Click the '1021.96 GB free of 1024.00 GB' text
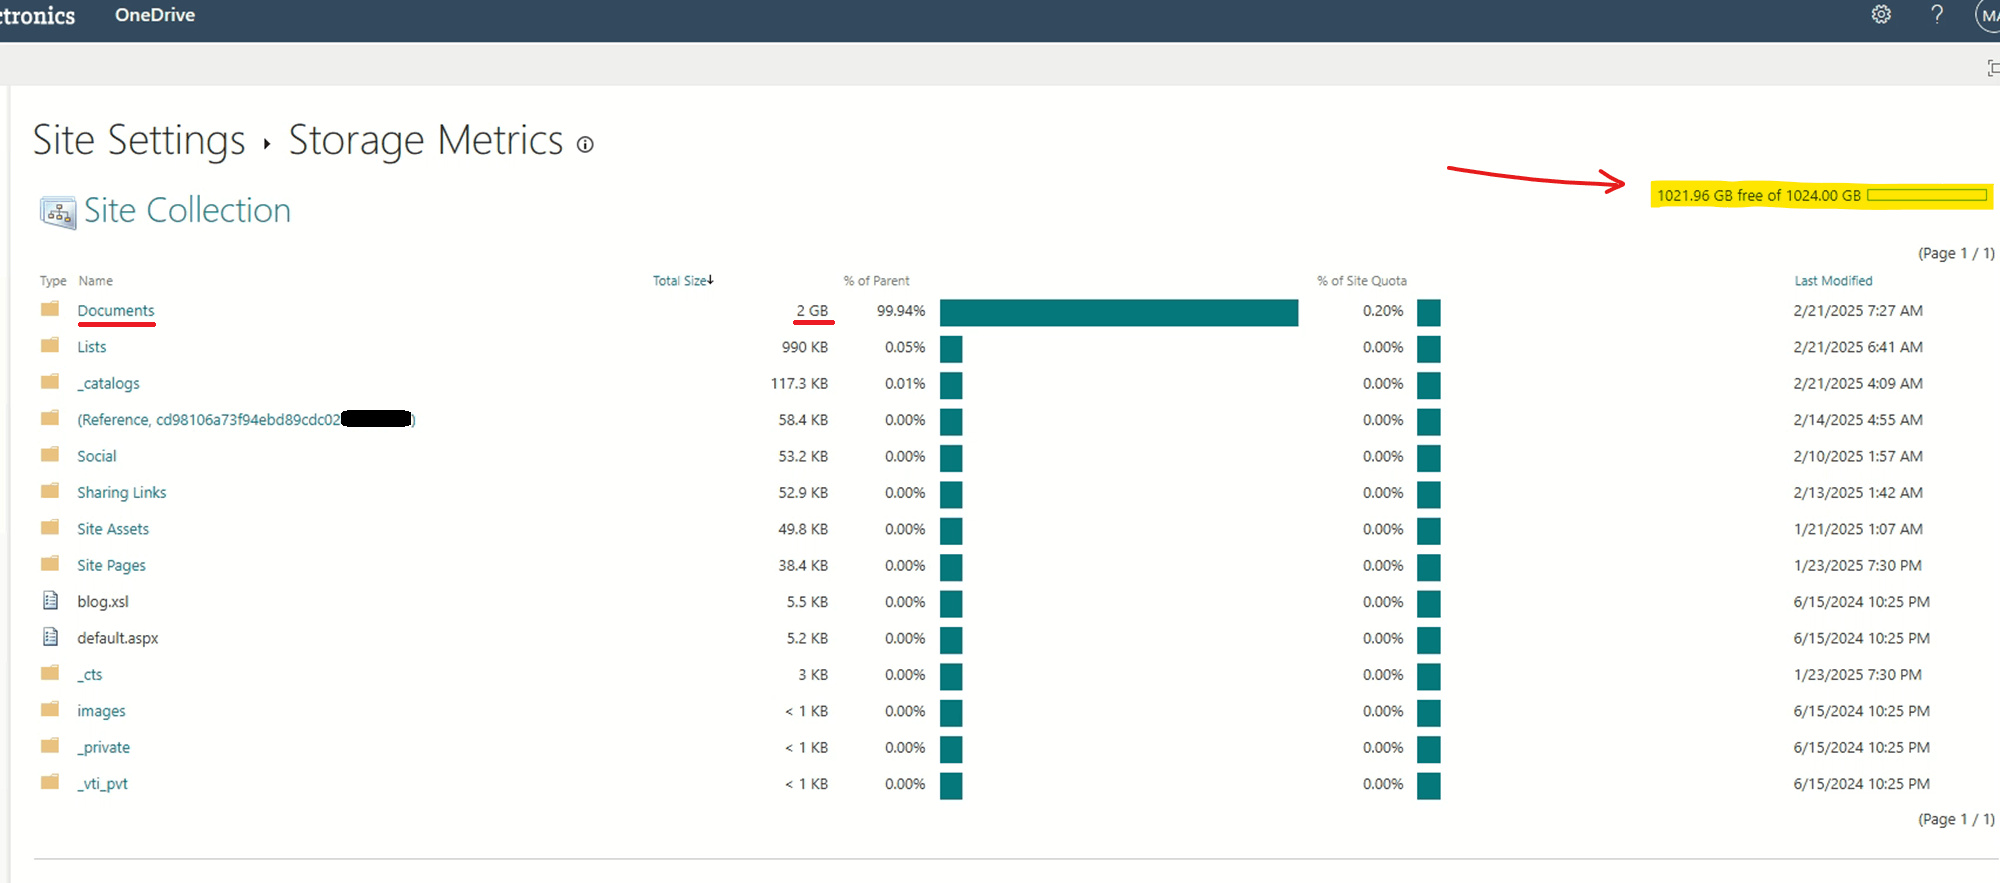 (1759, 195)
